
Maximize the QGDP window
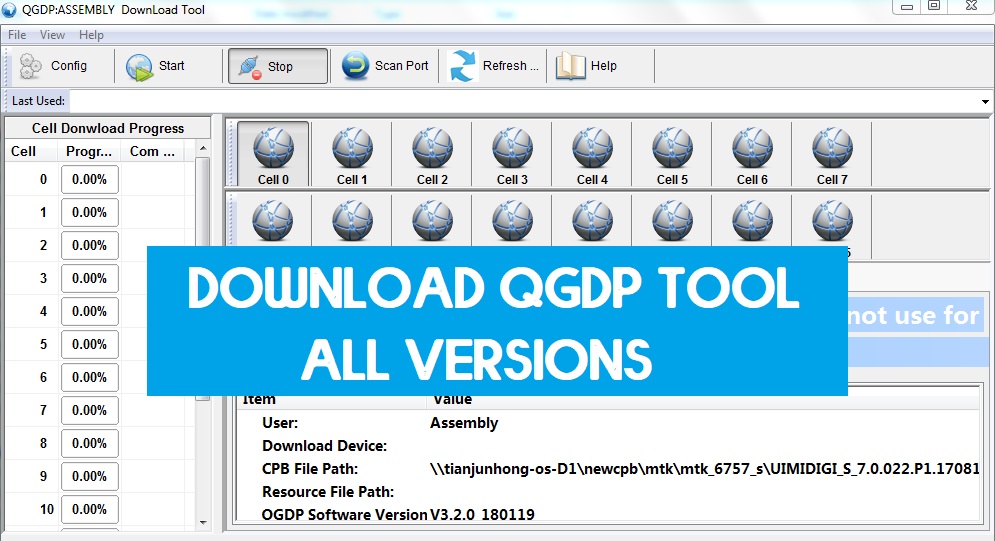(x=934, y=6)
